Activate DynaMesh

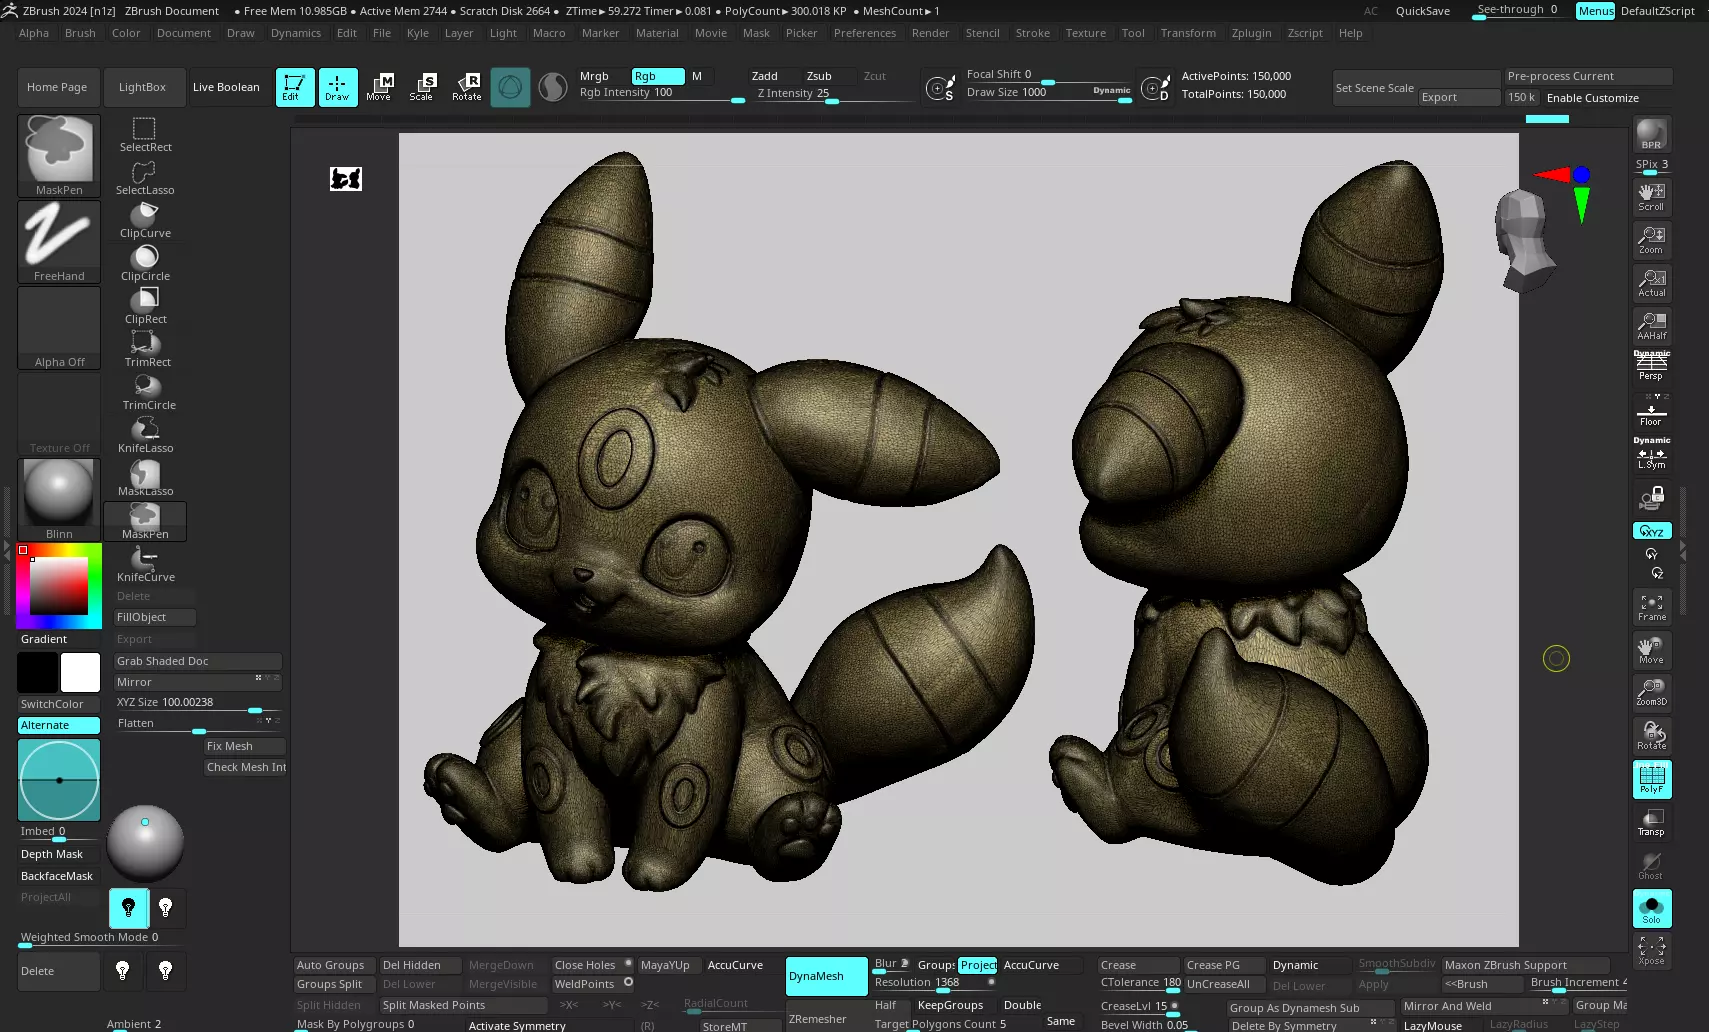point(826,976)
